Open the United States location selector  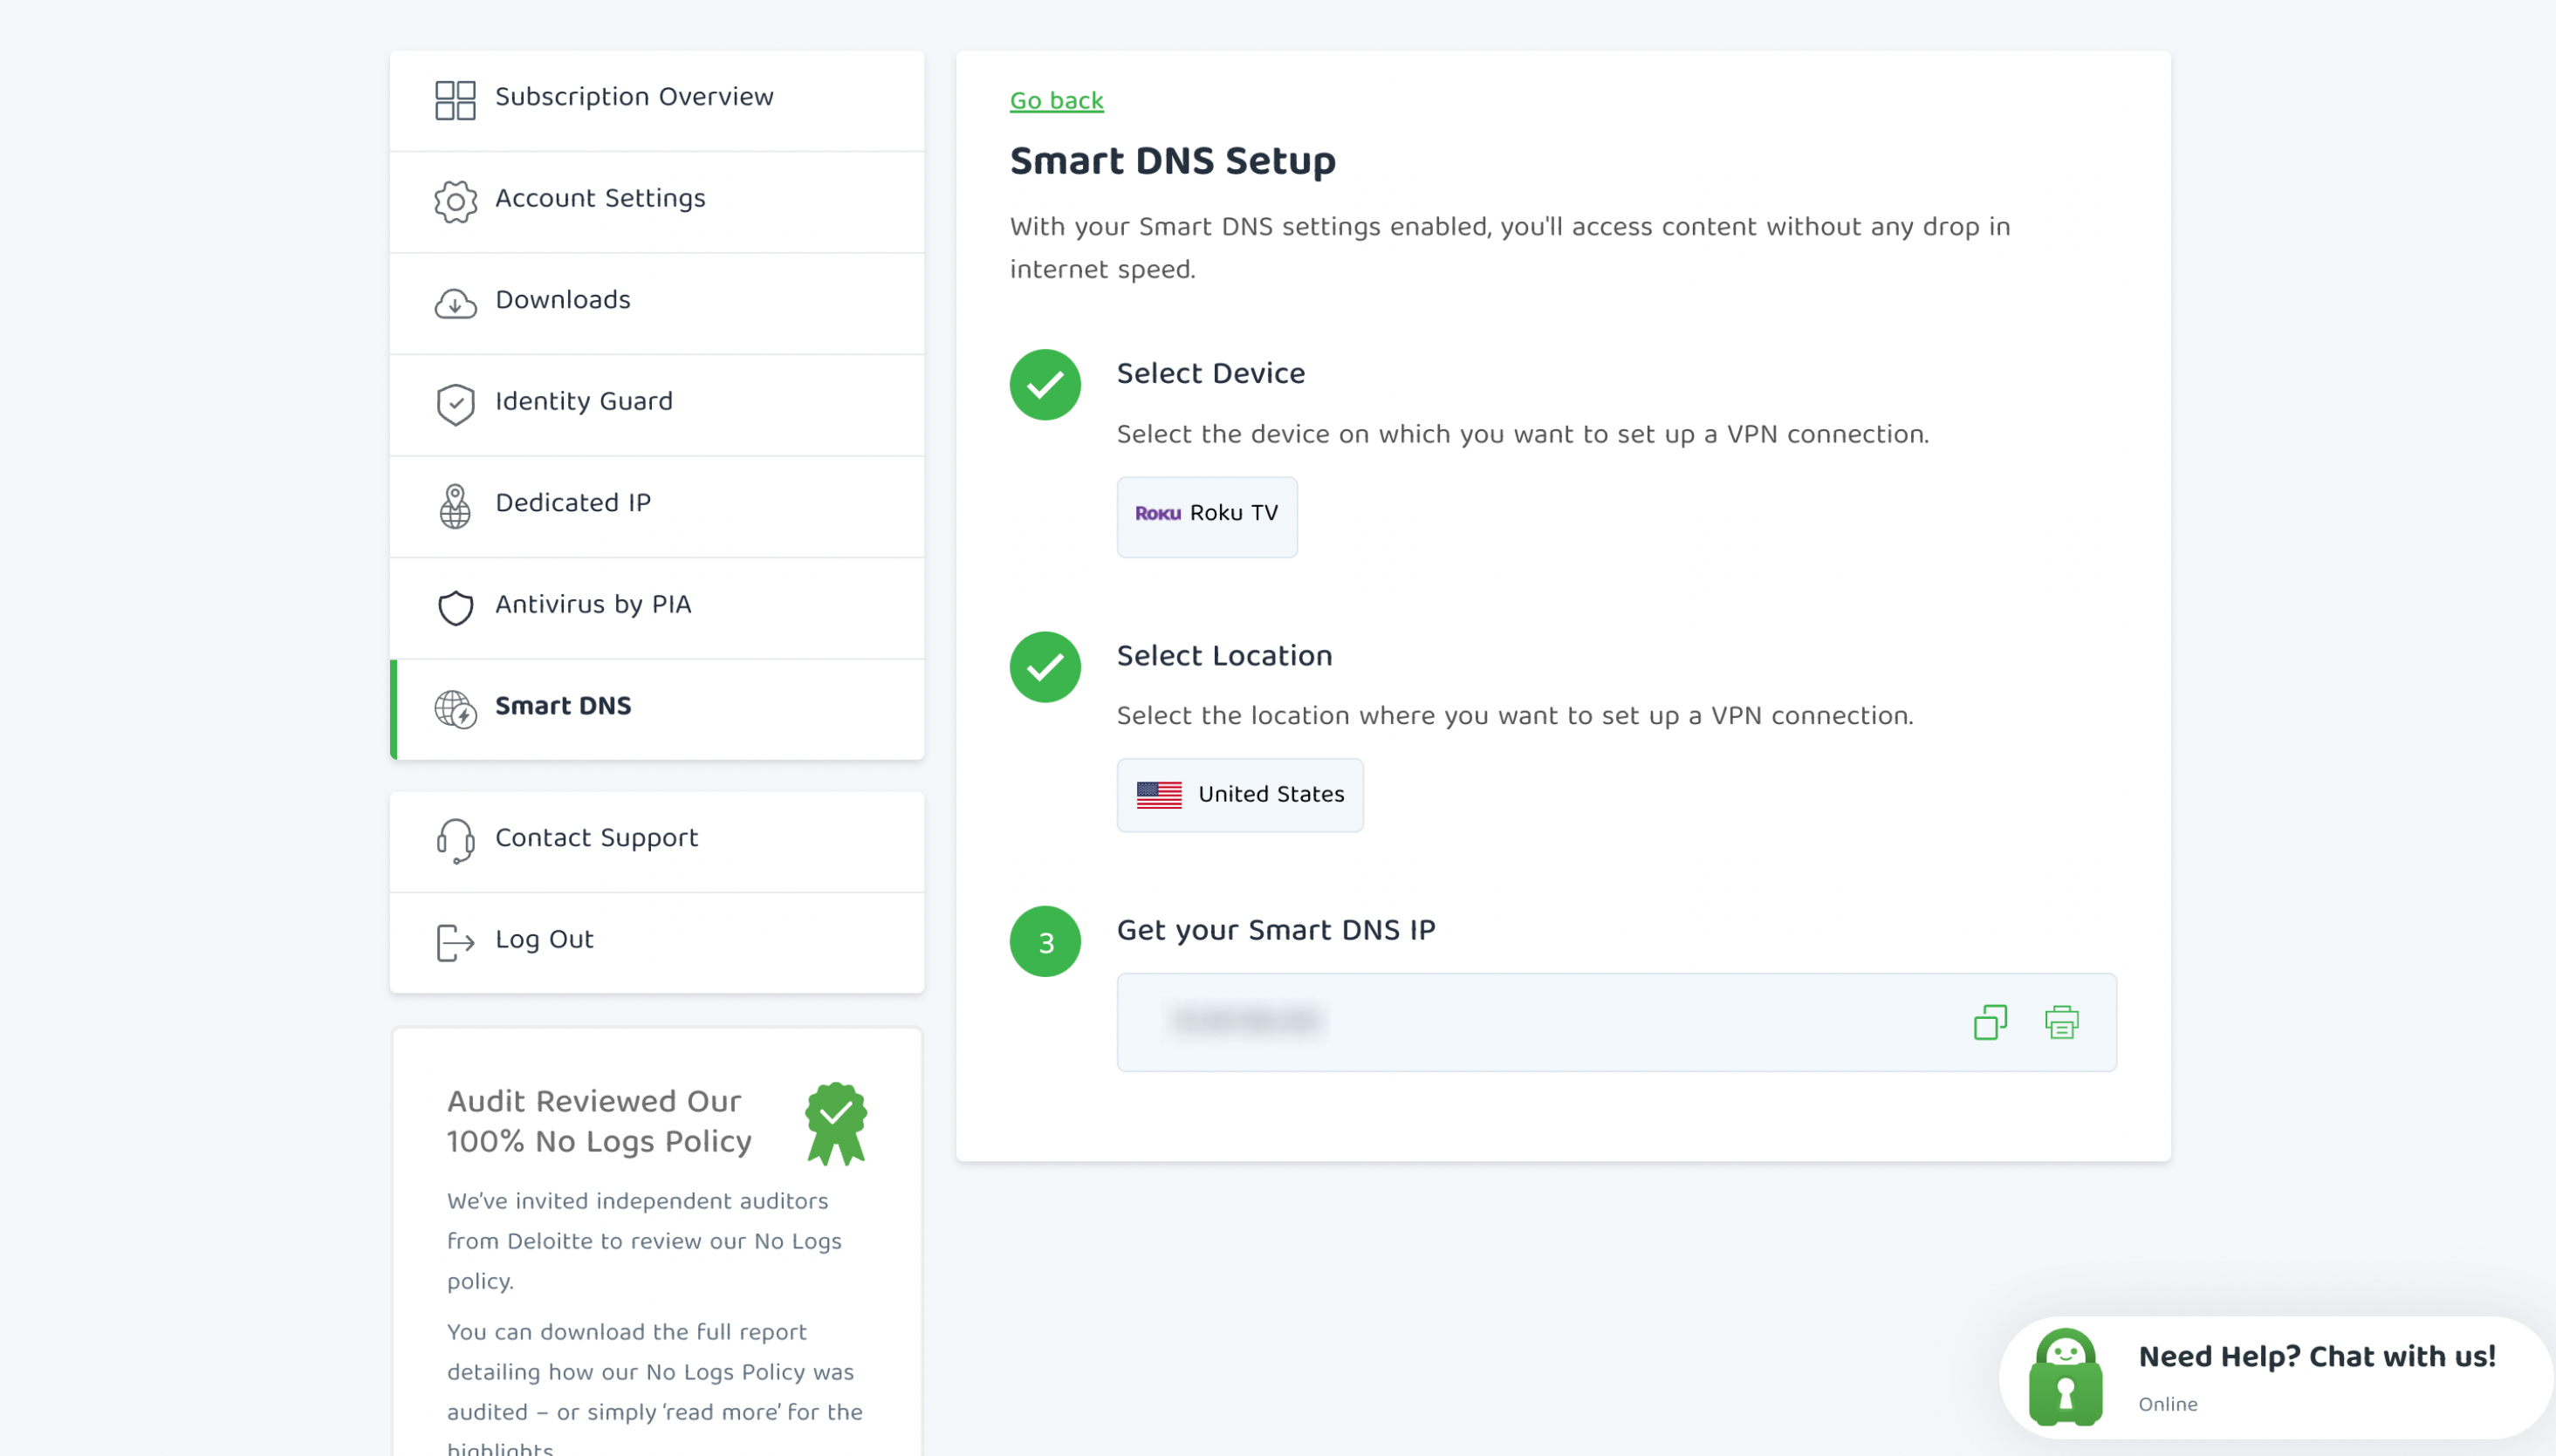(x=1240, y=795)
